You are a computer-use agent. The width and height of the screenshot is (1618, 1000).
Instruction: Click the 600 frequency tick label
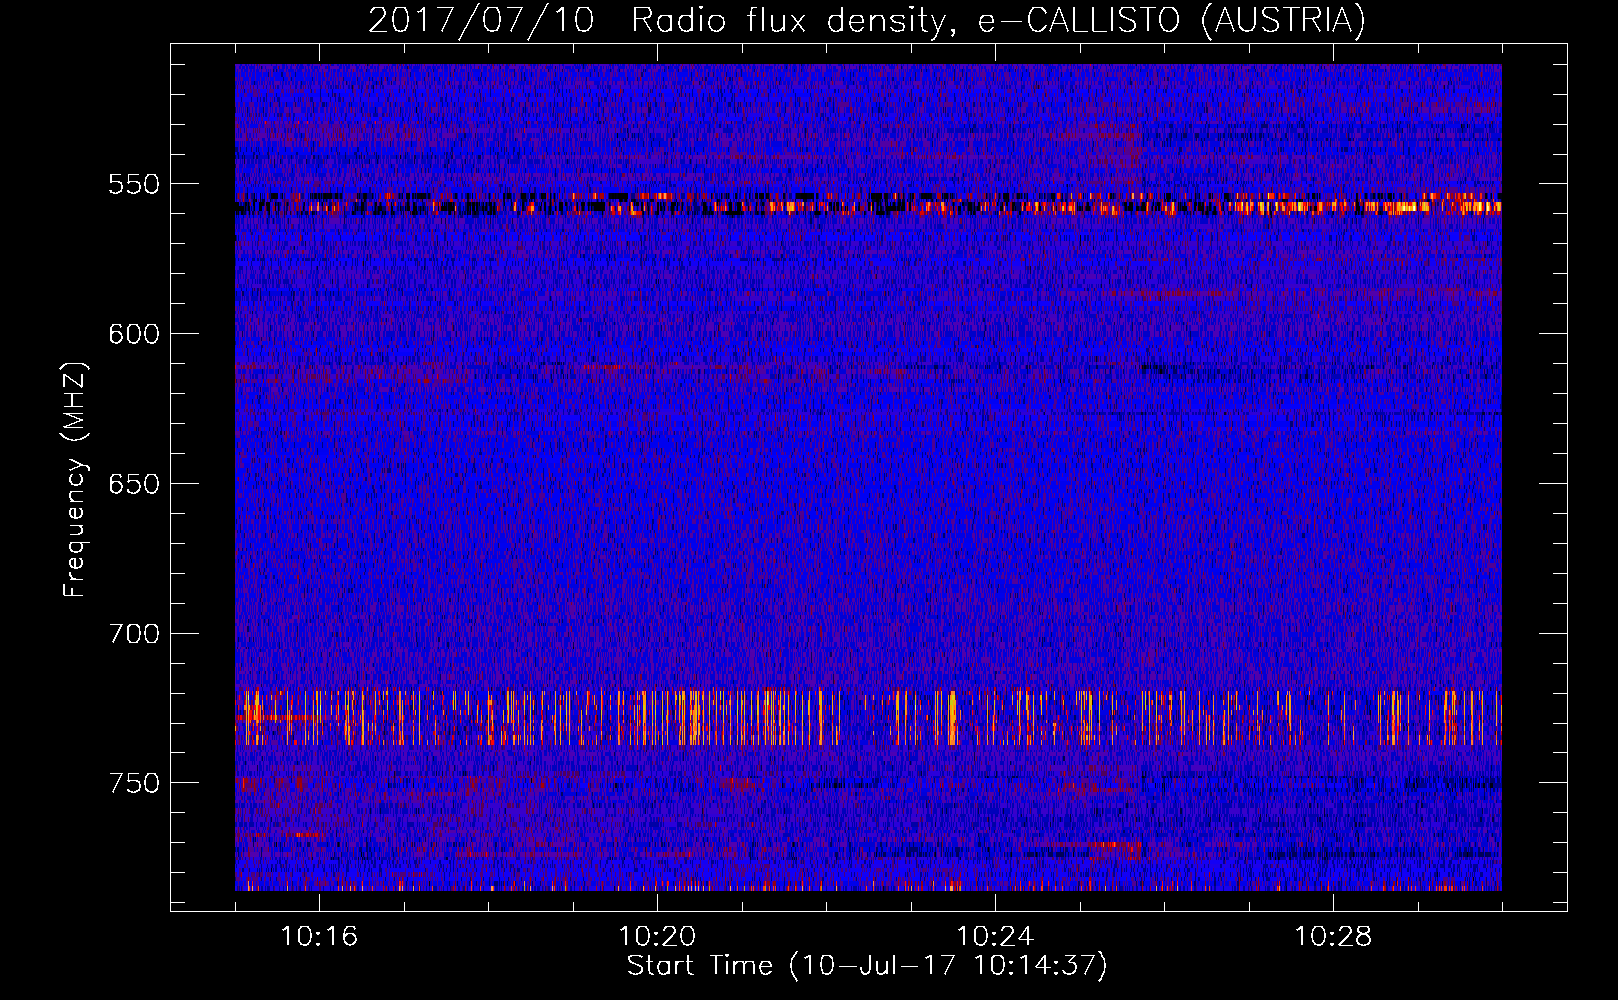pyautogui.click(x=134, y=334)
